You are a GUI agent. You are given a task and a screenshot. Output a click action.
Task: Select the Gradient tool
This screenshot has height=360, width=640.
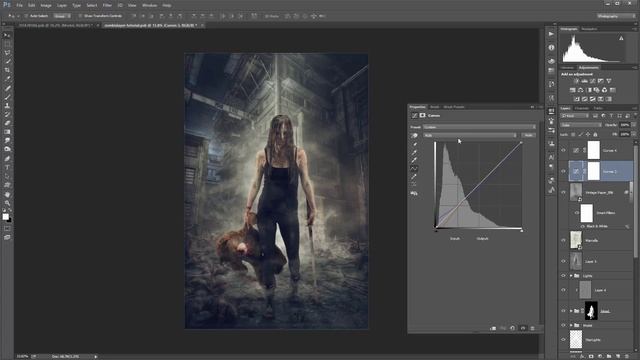click(7, 132)
